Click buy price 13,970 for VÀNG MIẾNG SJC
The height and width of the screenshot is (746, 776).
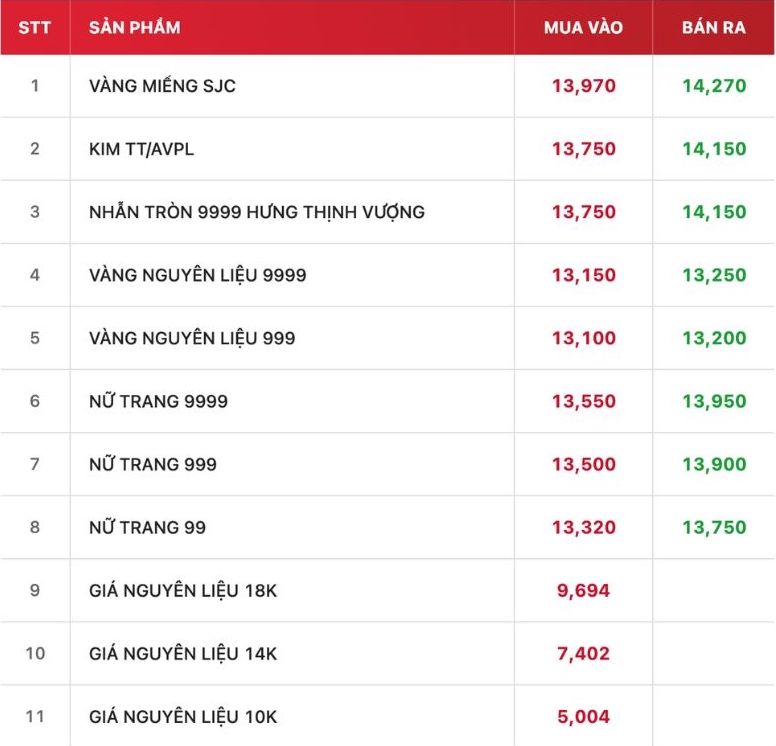coord(584,86)
